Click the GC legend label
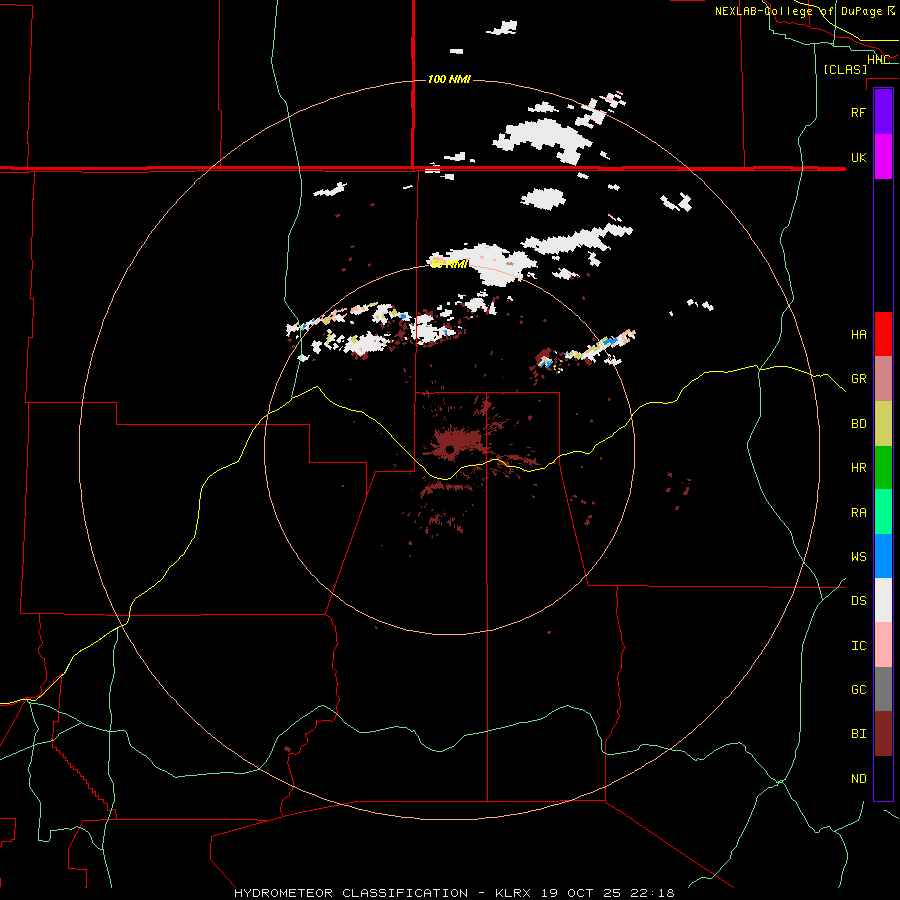900x900 pixels. pyautogui.click(x=858, y=690)
